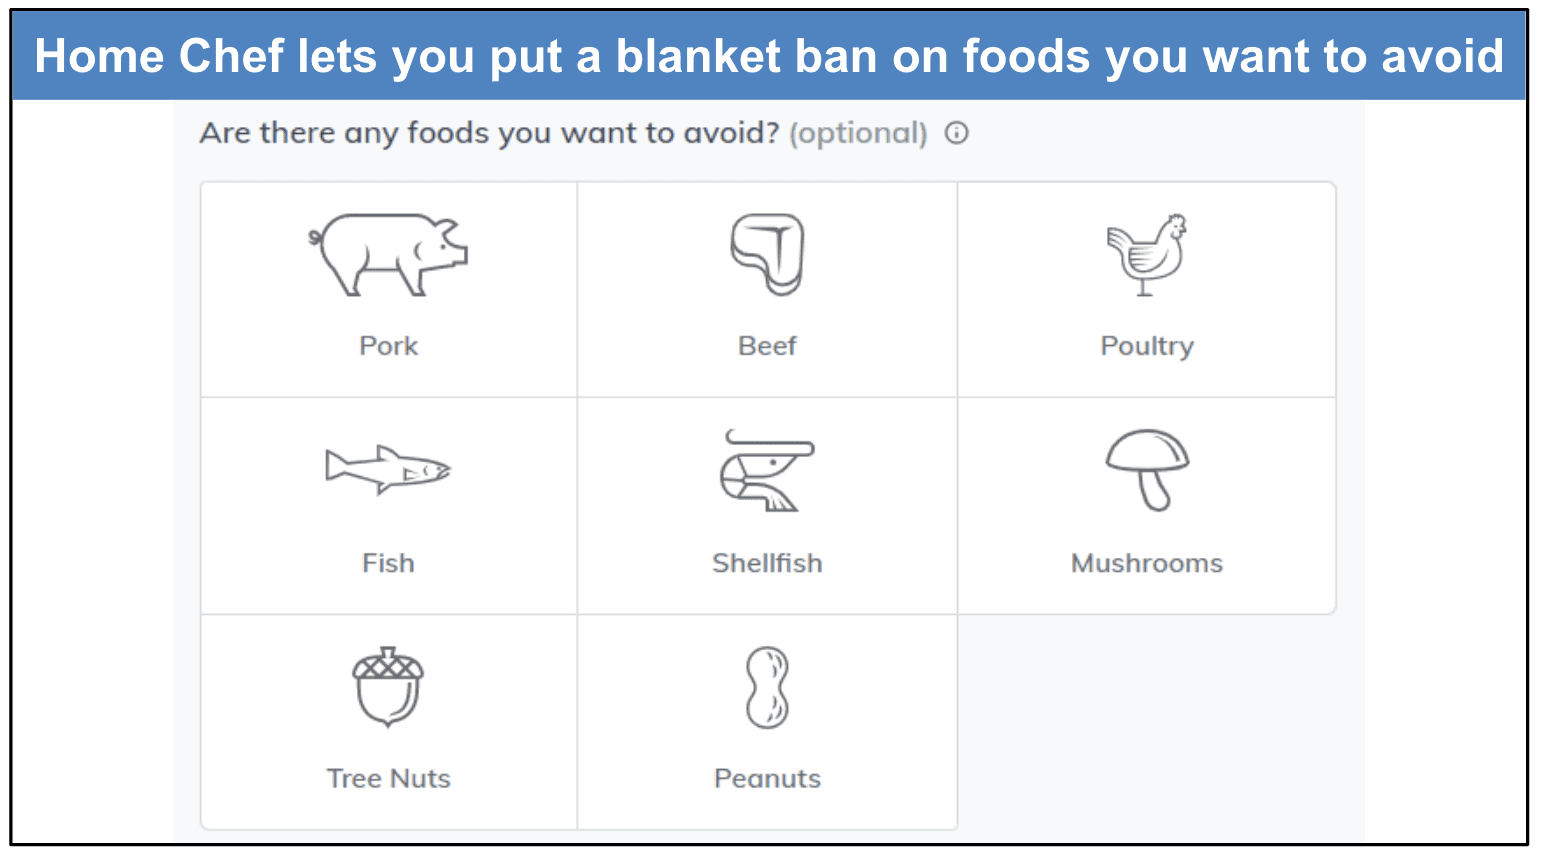1544x858 pixels.
Task: Toggle the Beef text label
Action: (767, 346)
